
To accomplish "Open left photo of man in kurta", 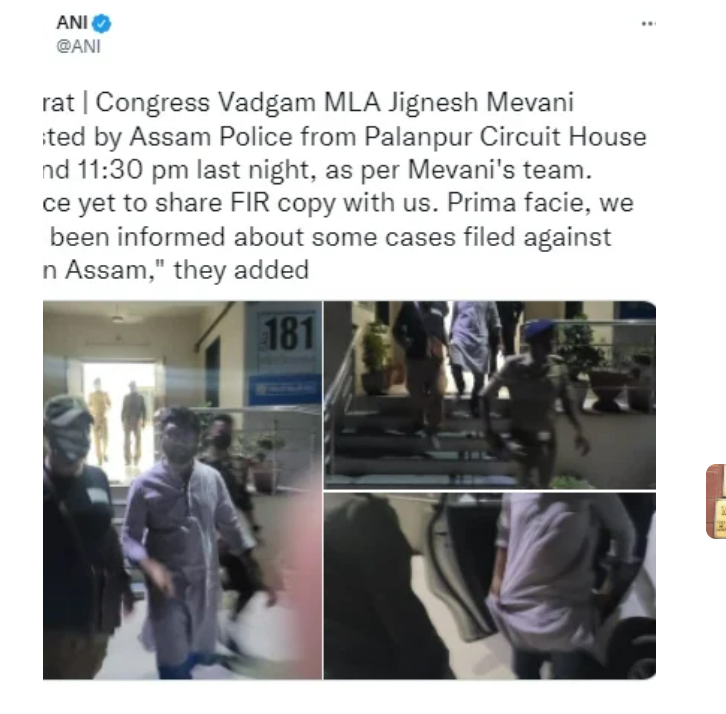I will tap(182, 490).
